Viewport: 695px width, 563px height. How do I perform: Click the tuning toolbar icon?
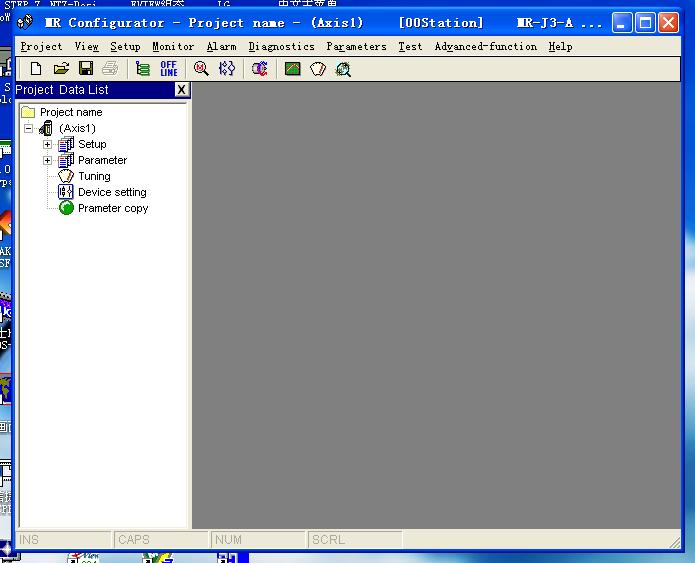[318, 69]
